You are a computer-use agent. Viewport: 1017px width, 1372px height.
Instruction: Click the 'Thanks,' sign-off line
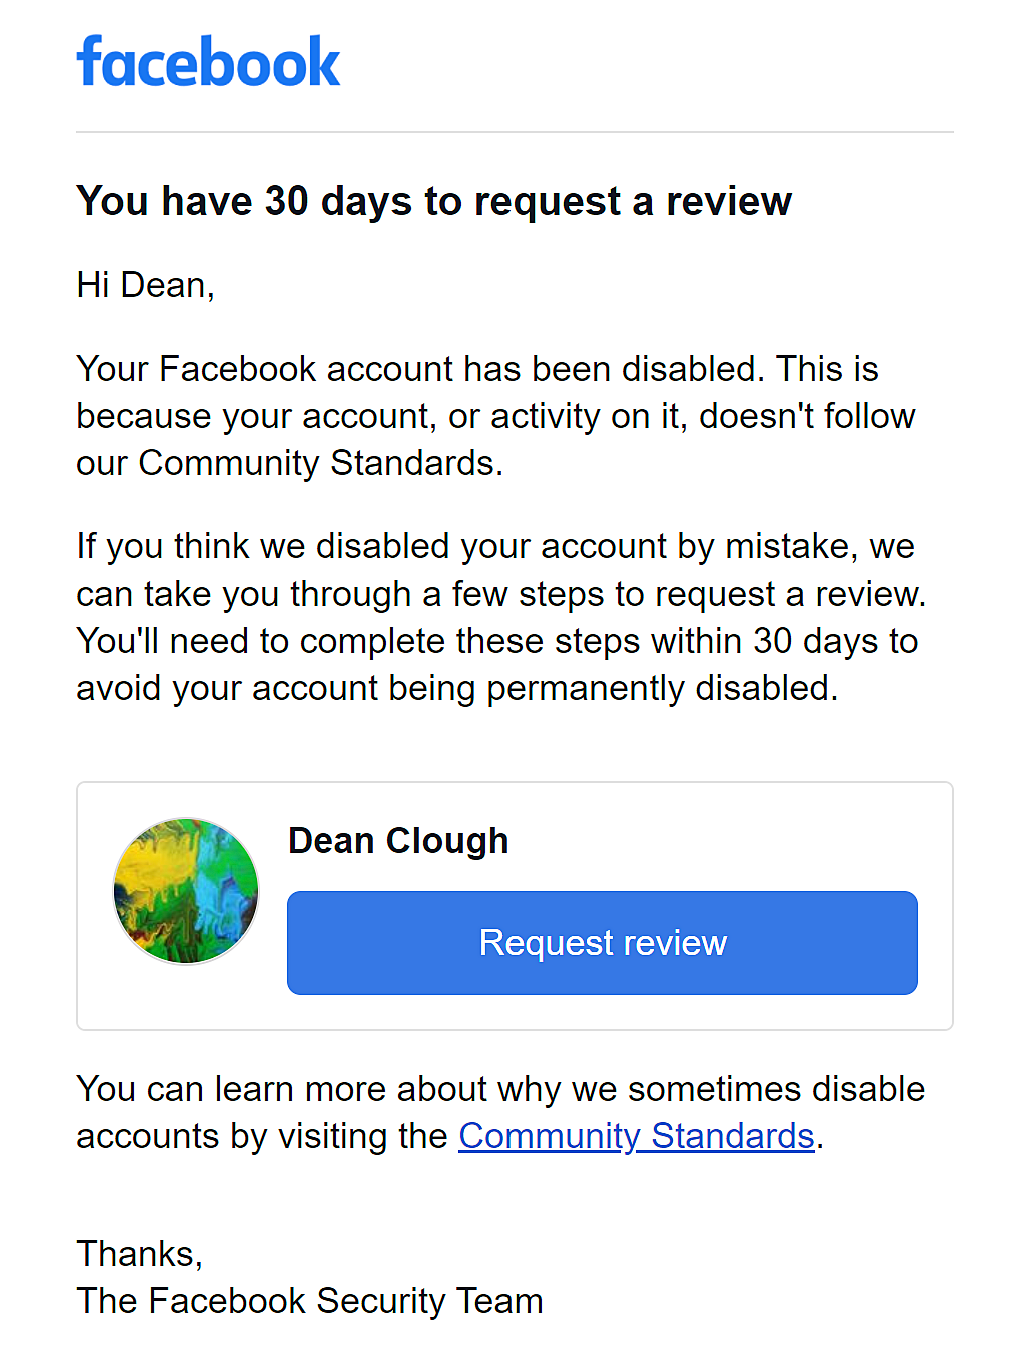[140, 1254]
